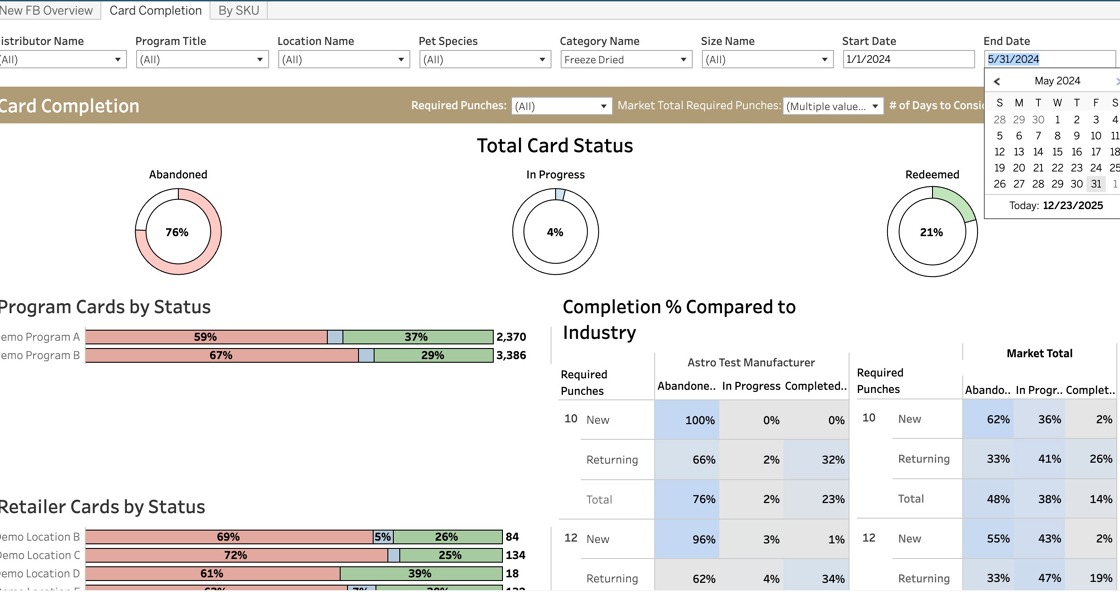
Task: Open the Program Title filter dropdown
Action: 202,60
